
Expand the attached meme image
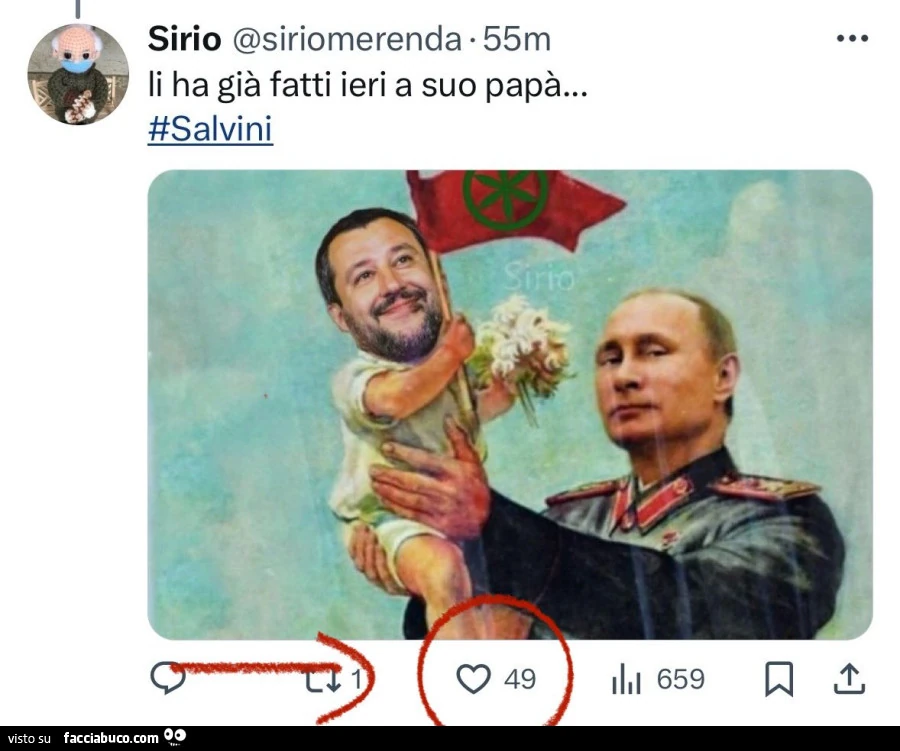click(x=510, y=404)
